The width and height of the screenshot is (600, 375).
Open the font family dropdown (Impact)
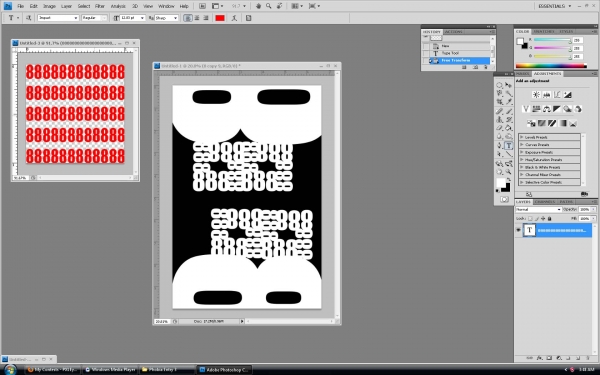(76, 18)
